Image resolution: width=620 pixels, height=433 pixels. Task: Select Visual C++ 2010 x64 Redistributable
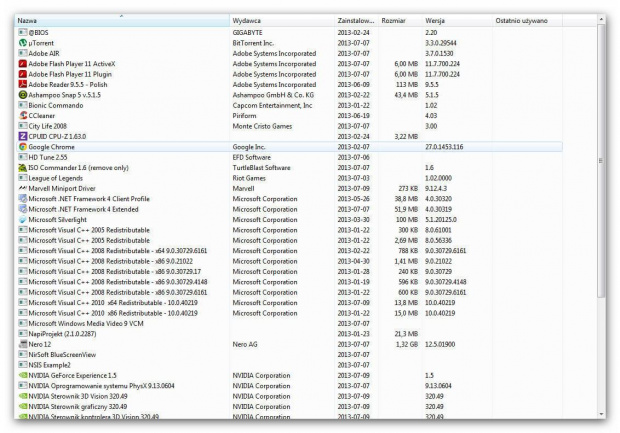point(288,303)
